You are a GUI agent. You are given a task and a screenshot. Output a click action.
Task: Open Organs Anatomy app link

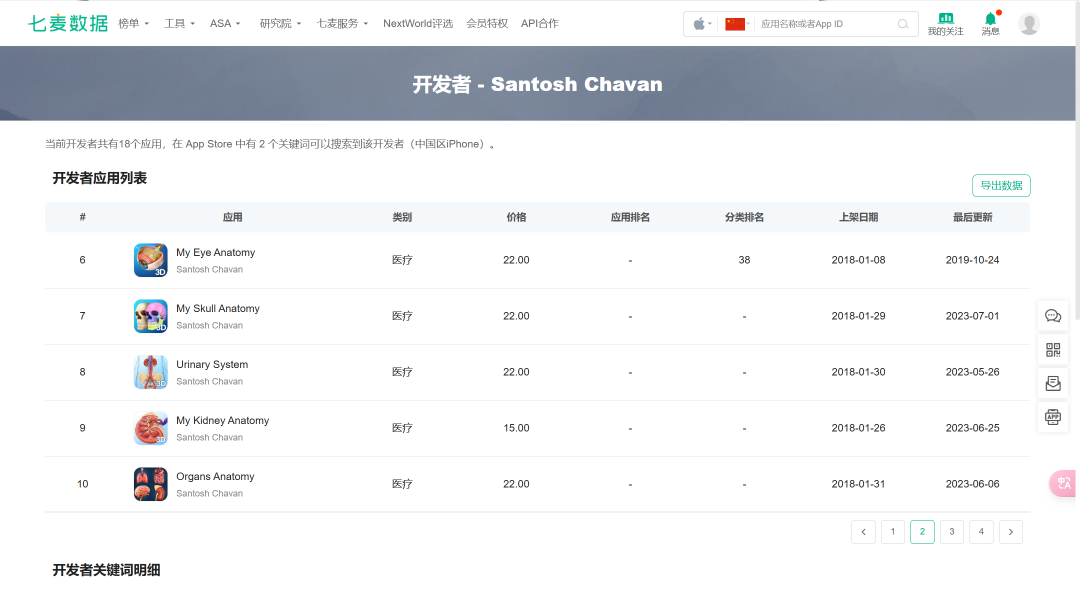pos(215,477)
